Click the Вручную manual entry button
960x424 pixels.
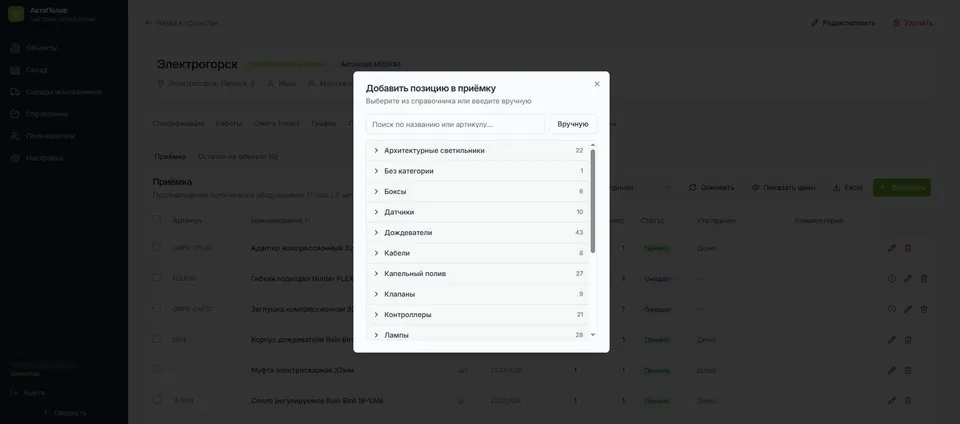(x=573, y=124)
